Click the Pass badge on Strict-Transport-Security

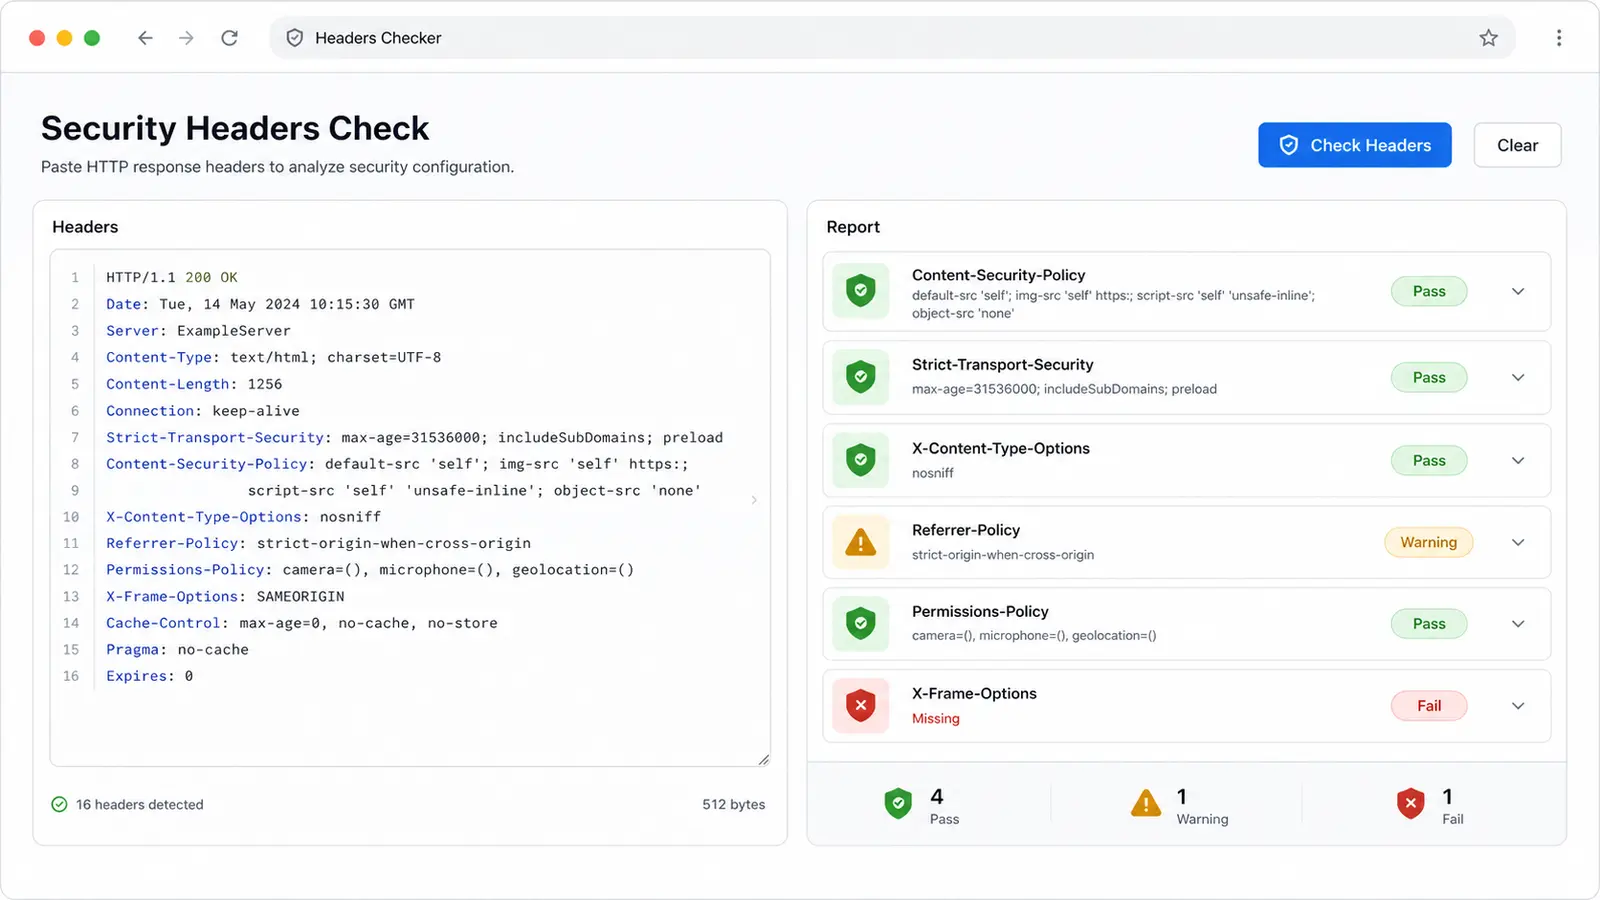coord(1429,377)
